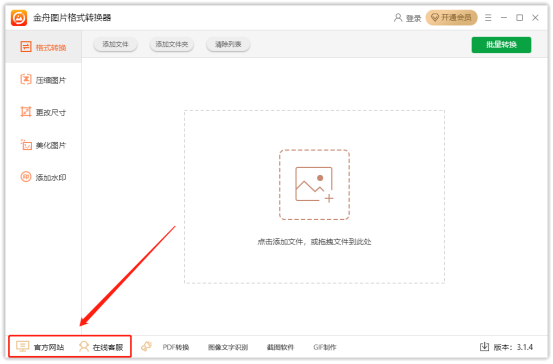Click the 清除列表 button

[228, 44]
